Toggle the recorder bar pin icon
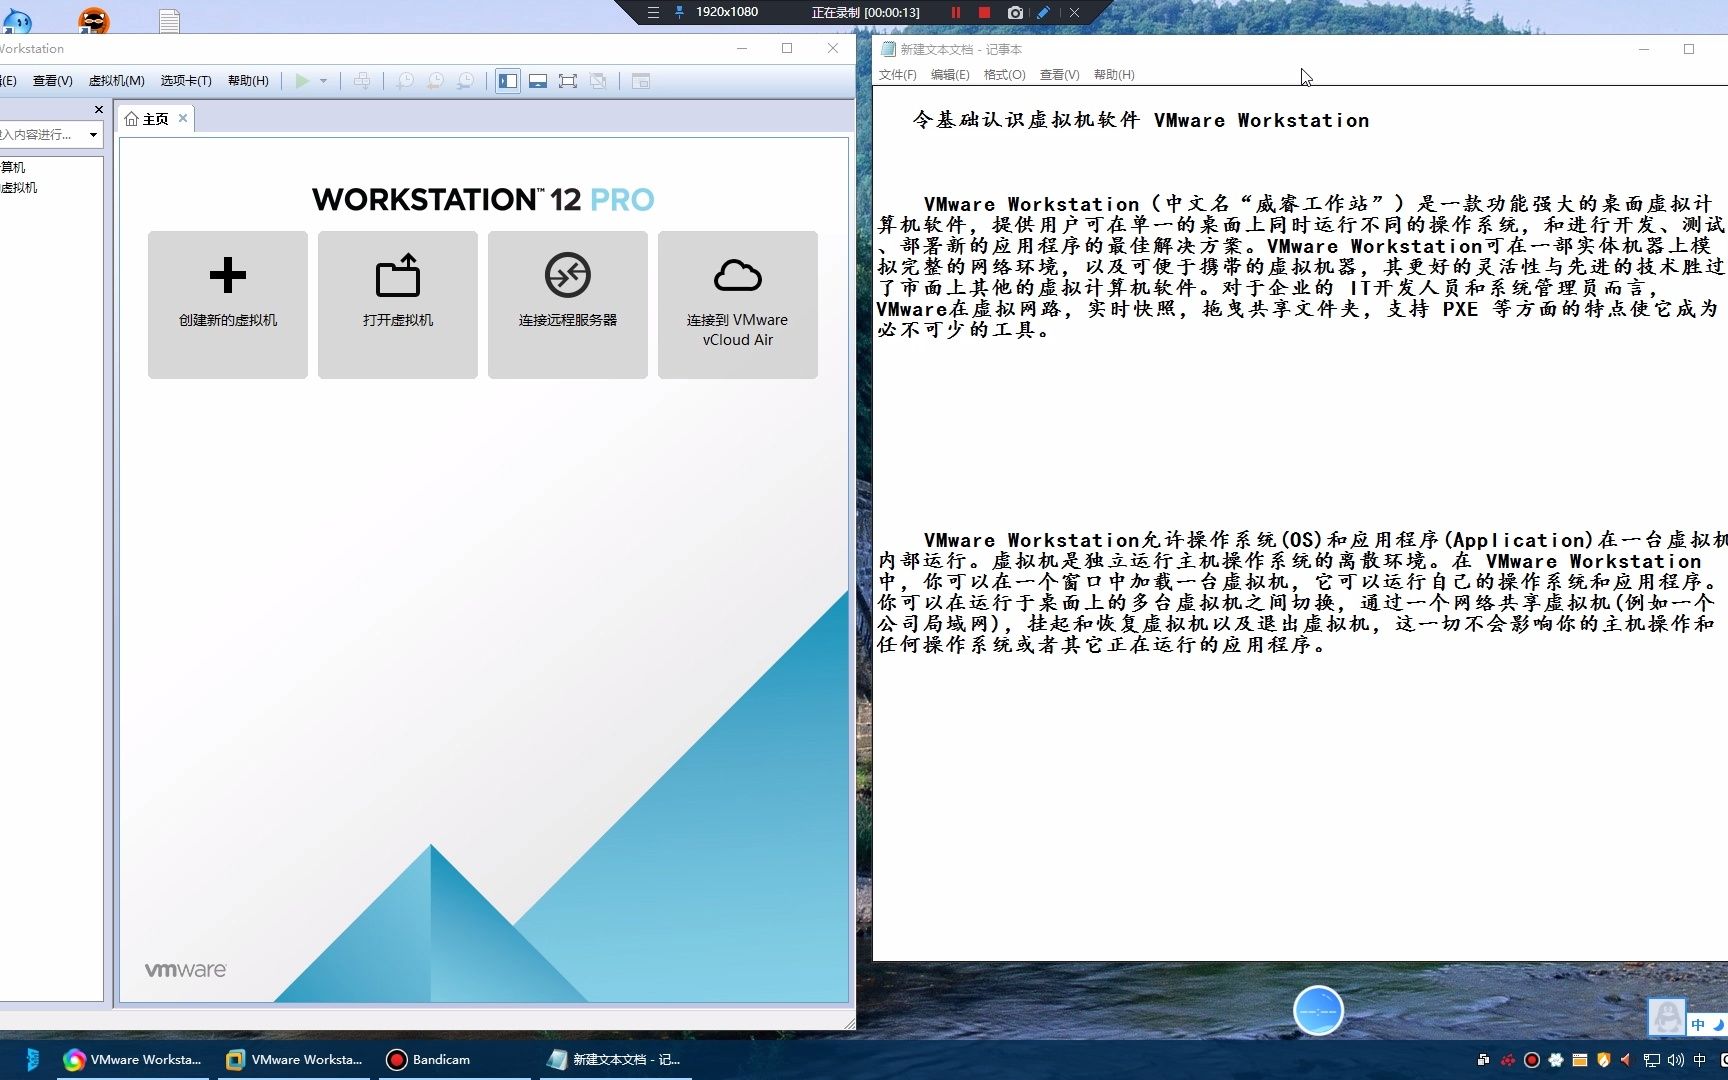Viewport: 1728px width, 1080px height. [680, 12]
